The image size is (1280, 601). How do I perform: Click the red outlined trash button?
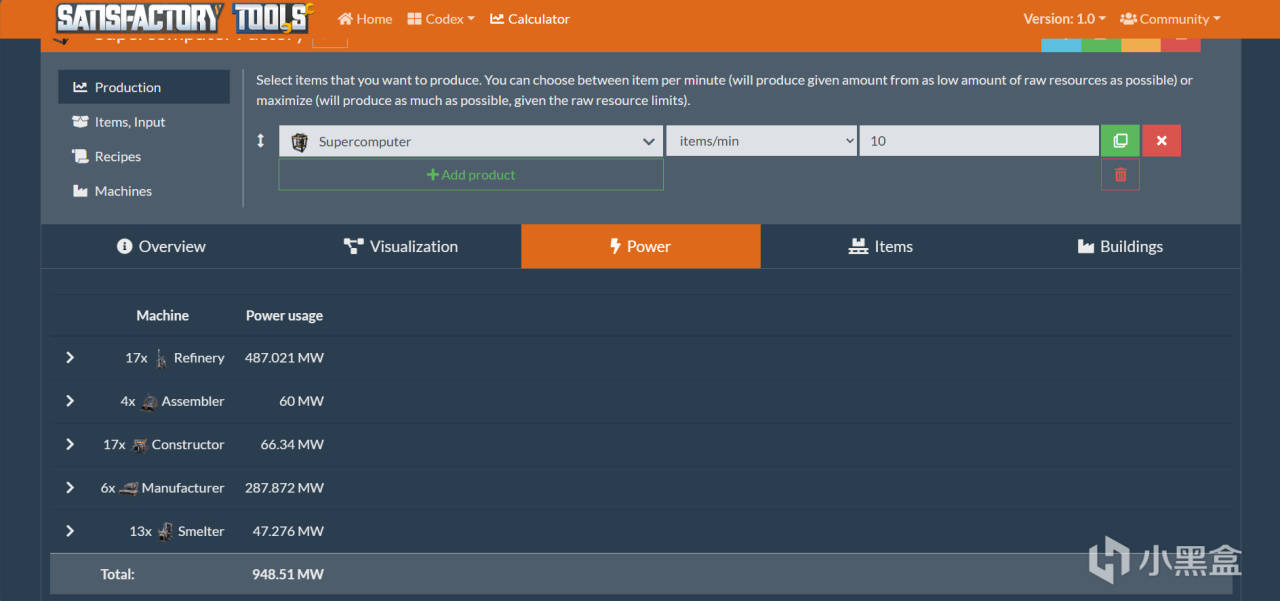[x=1120, y=174]
